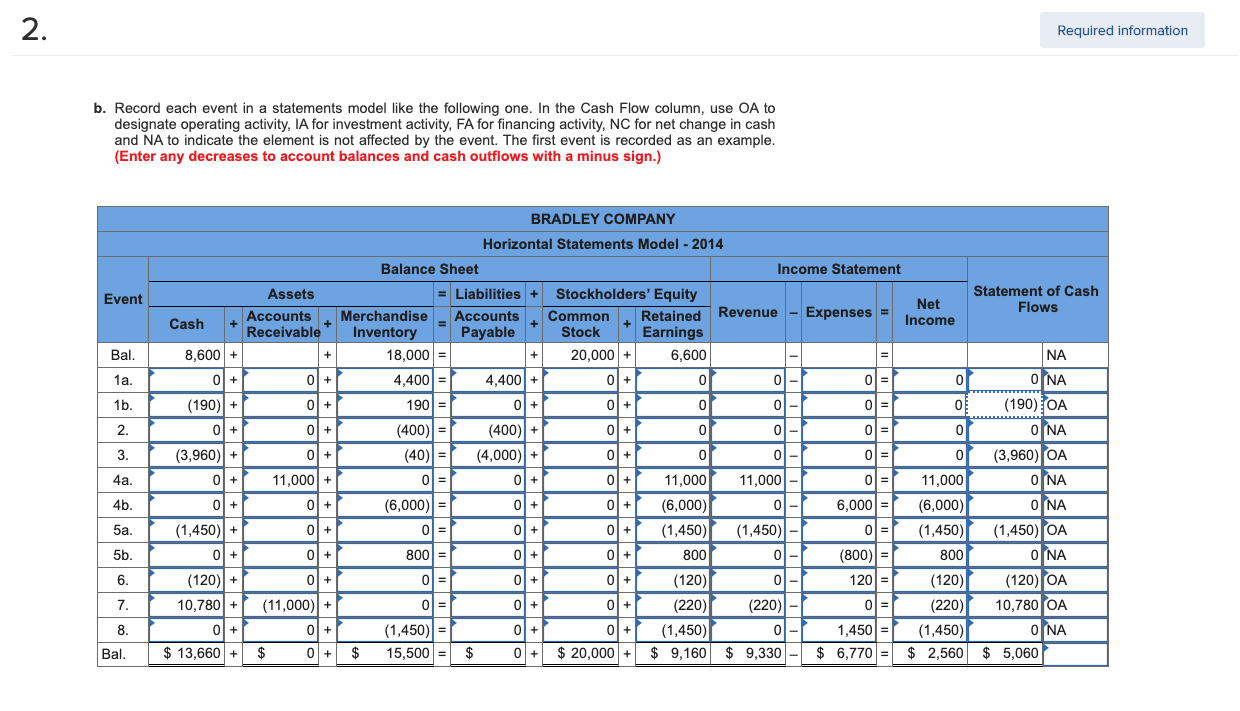The width and height of the screenshot is (1240, 711).
Task: Click the Accounts Payable cell for event 3
Action: pyautogui.click(x=486, y=455)
